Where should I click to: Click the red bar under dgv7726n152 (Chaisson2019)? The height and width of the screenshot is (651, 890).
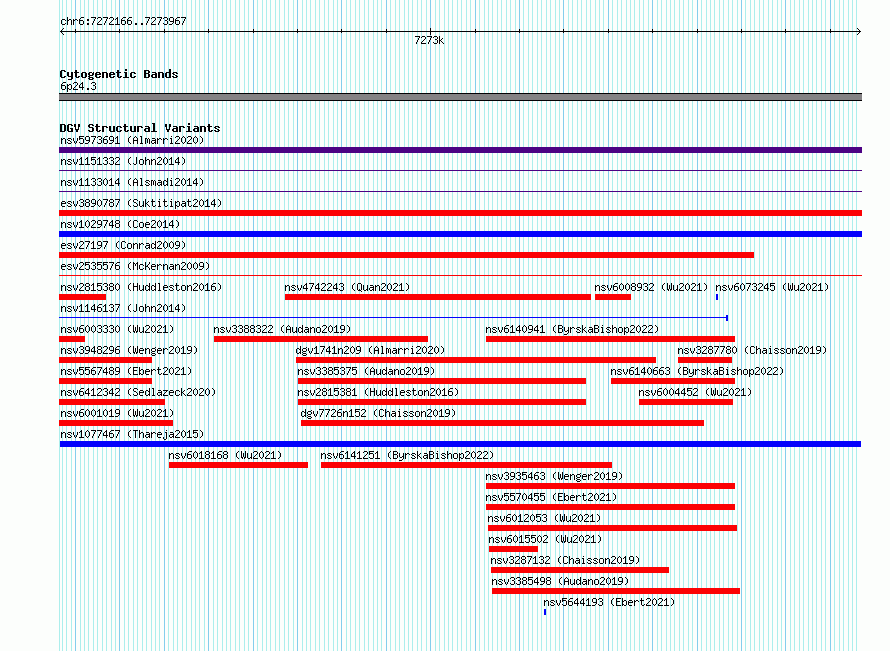pyautogui.click(x=502, y=423)
